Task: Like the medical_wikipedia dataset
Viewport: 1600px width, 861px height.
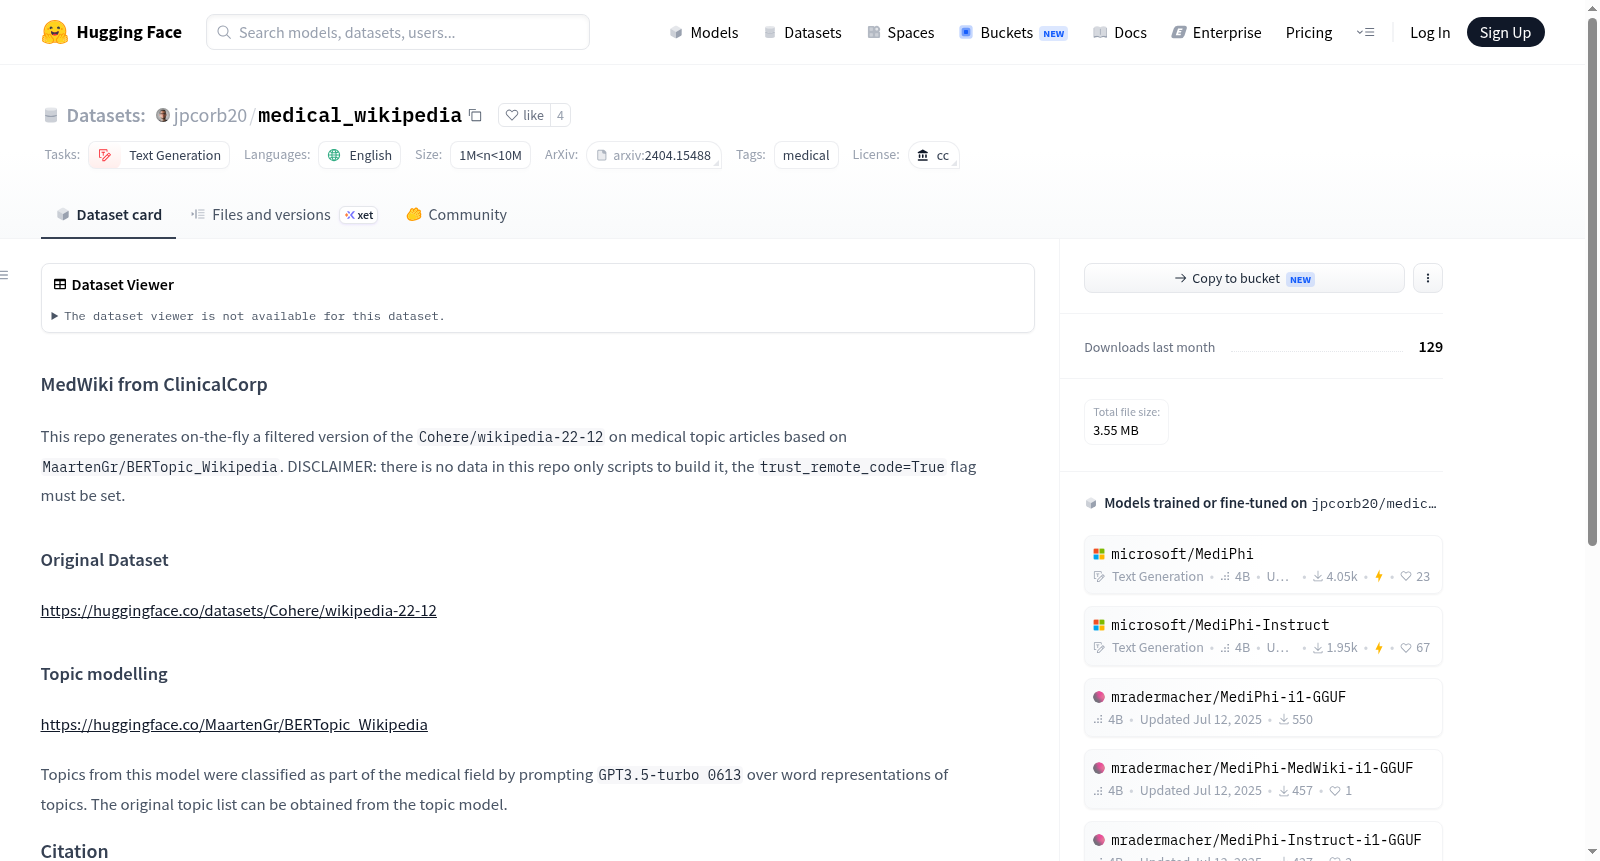Action: coord(525,115)
